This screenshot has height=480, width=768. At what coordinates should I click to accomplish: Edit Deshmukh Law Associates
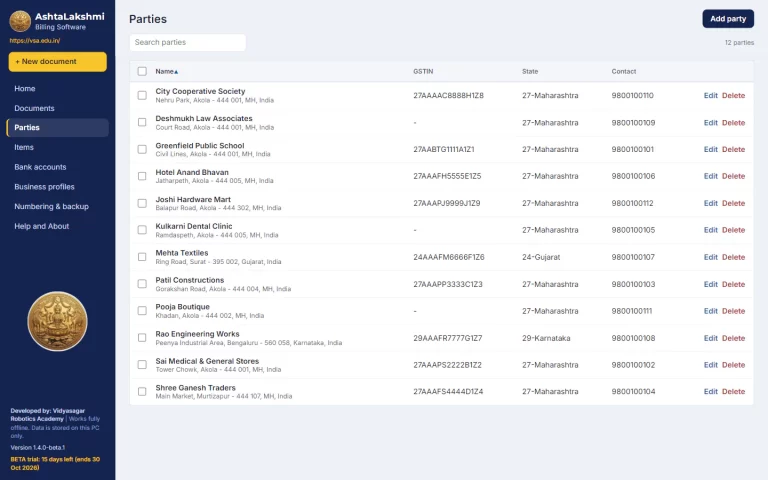(x=710, y=122)
